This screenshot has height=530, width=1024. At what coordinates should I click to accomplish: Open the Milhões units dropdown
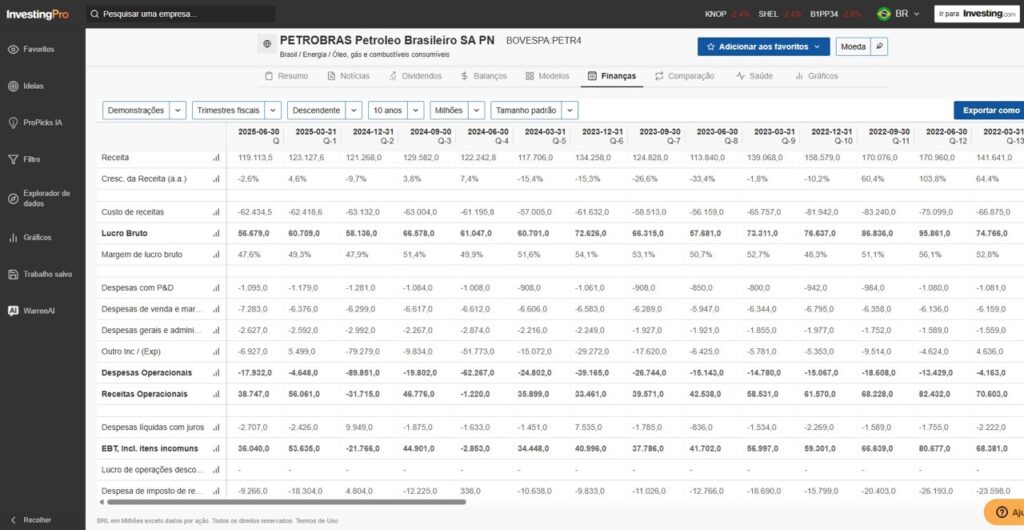point(457,110)
